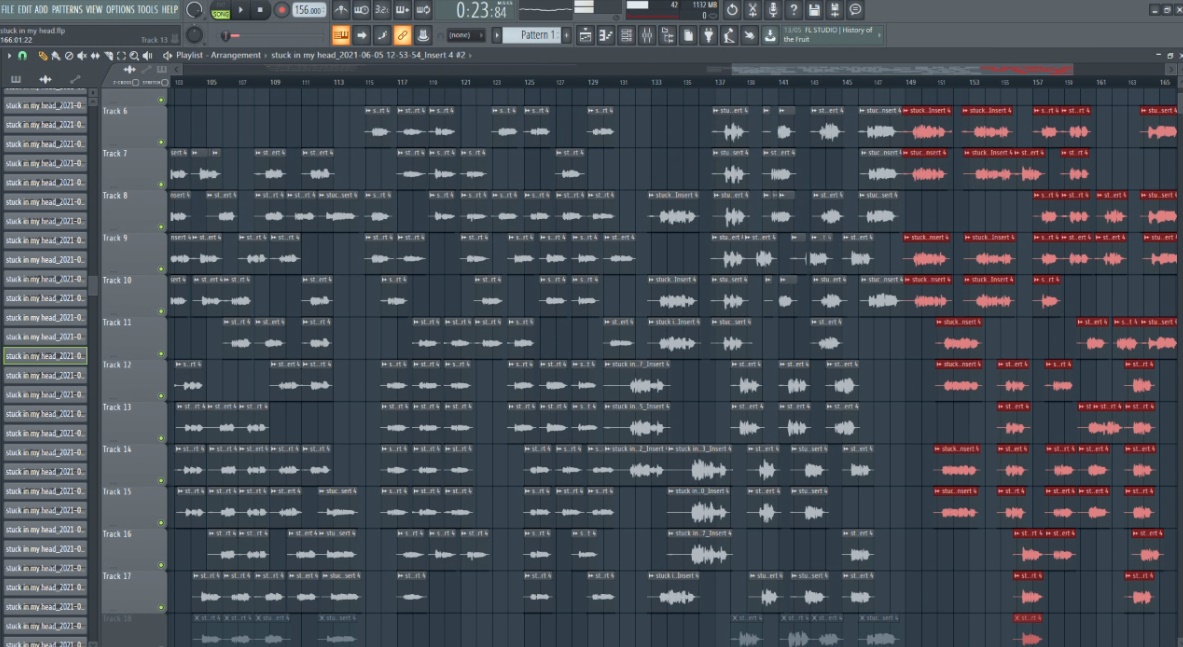1183x647 pixels.
Task: Open the OPTIONS menu
Action: (x=120, y=9)
